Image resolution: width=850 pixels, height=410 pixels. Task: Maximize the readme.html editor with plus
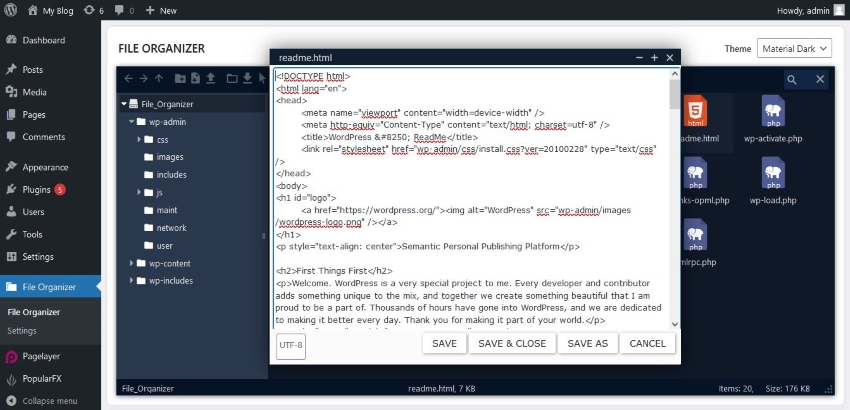(x=654, y=57)
